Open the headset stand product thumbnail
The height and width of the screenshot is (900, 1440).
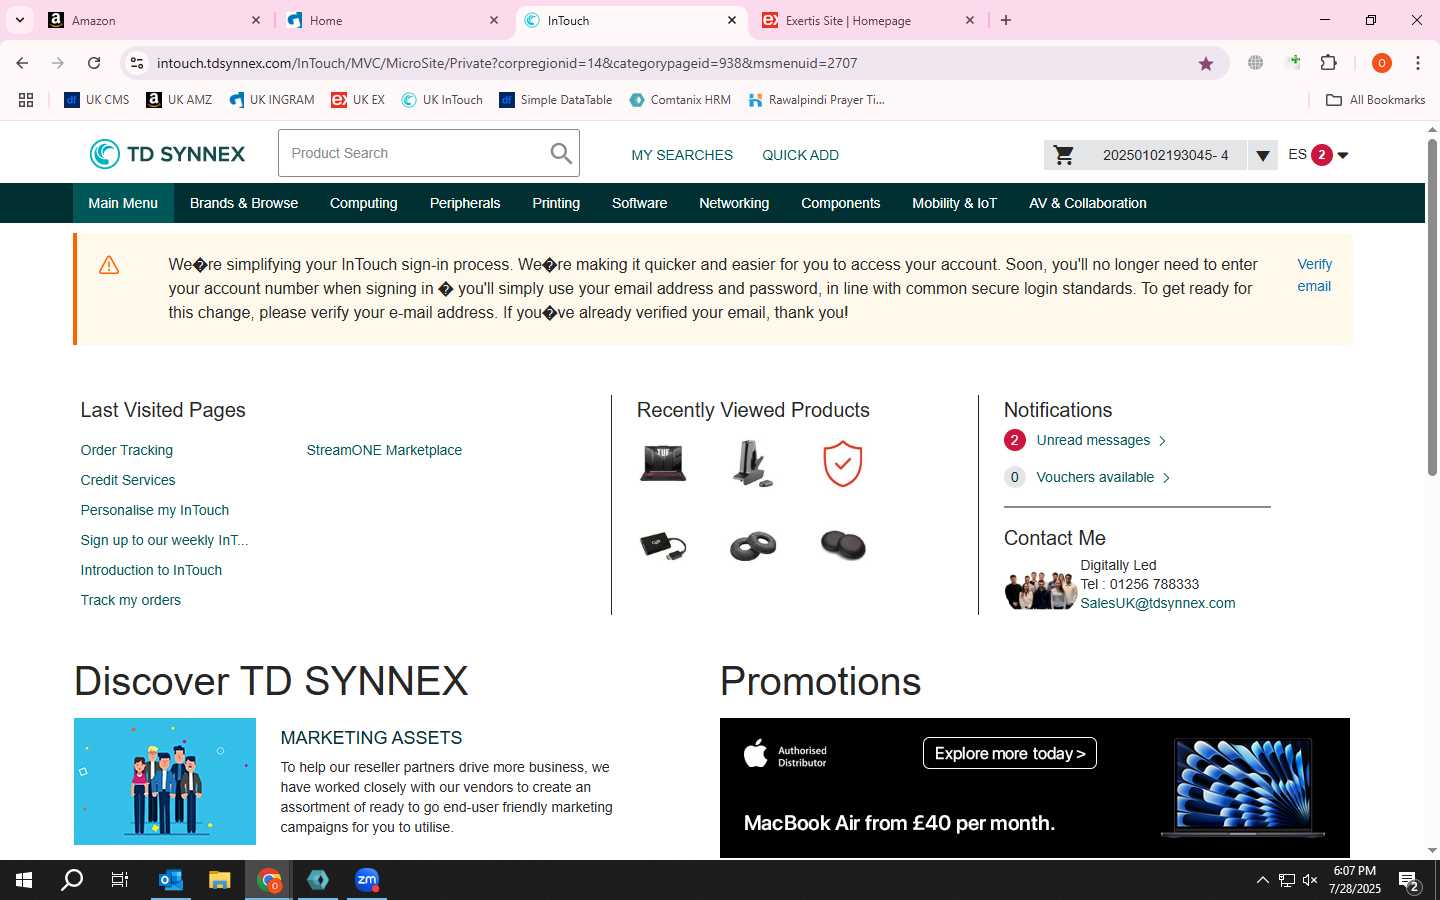[x=752, y=464]
